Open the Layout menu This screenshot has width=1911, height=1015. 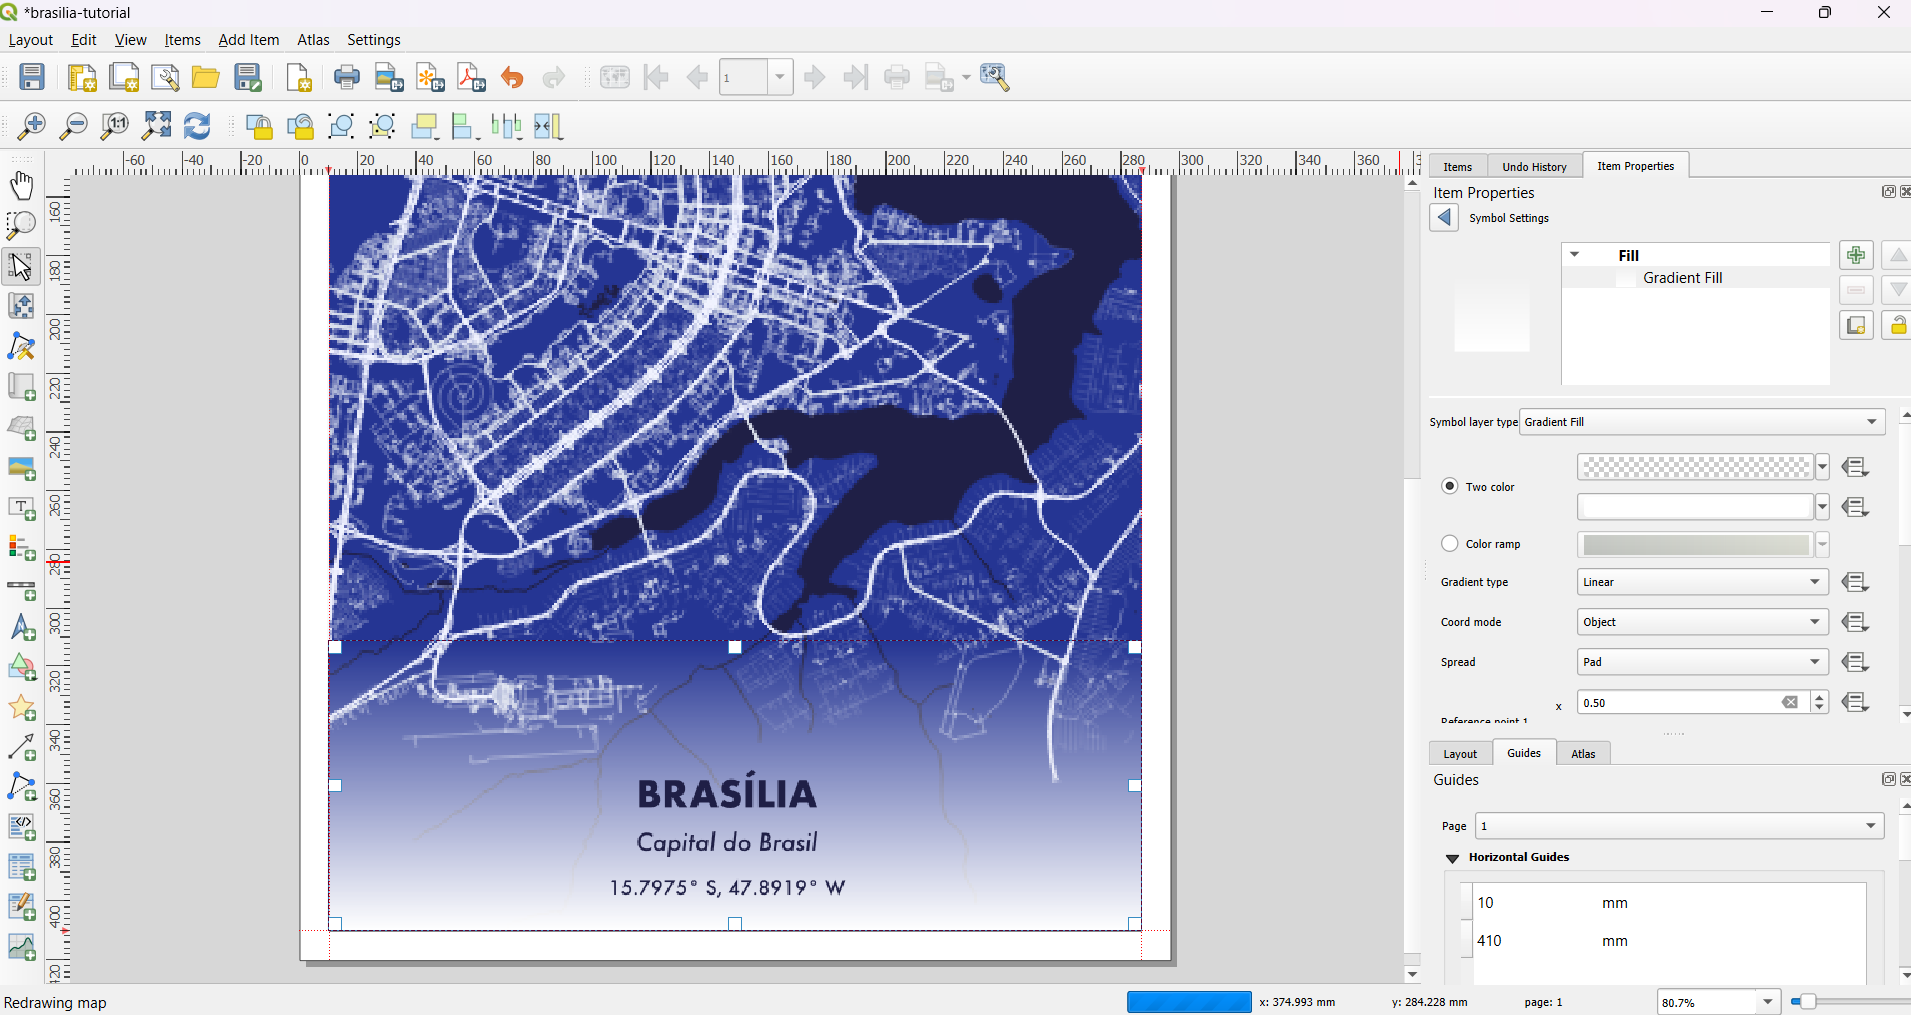[30, 40]
